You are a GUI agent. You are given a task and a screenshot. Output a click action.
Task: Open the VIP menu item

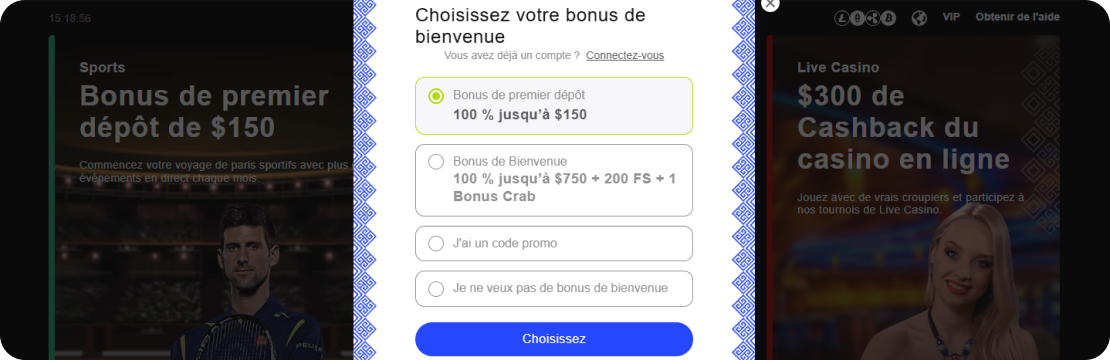point(951,17)
